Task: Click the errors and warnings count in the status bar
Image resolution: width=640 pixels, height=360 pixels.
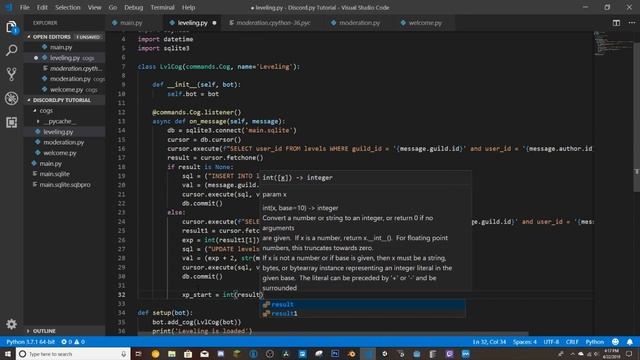Action: click(73, 342)
